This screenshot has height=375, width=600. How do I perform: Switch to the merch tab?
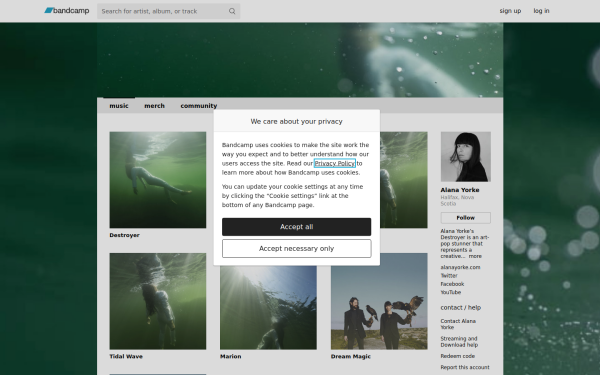click(154, 106)
